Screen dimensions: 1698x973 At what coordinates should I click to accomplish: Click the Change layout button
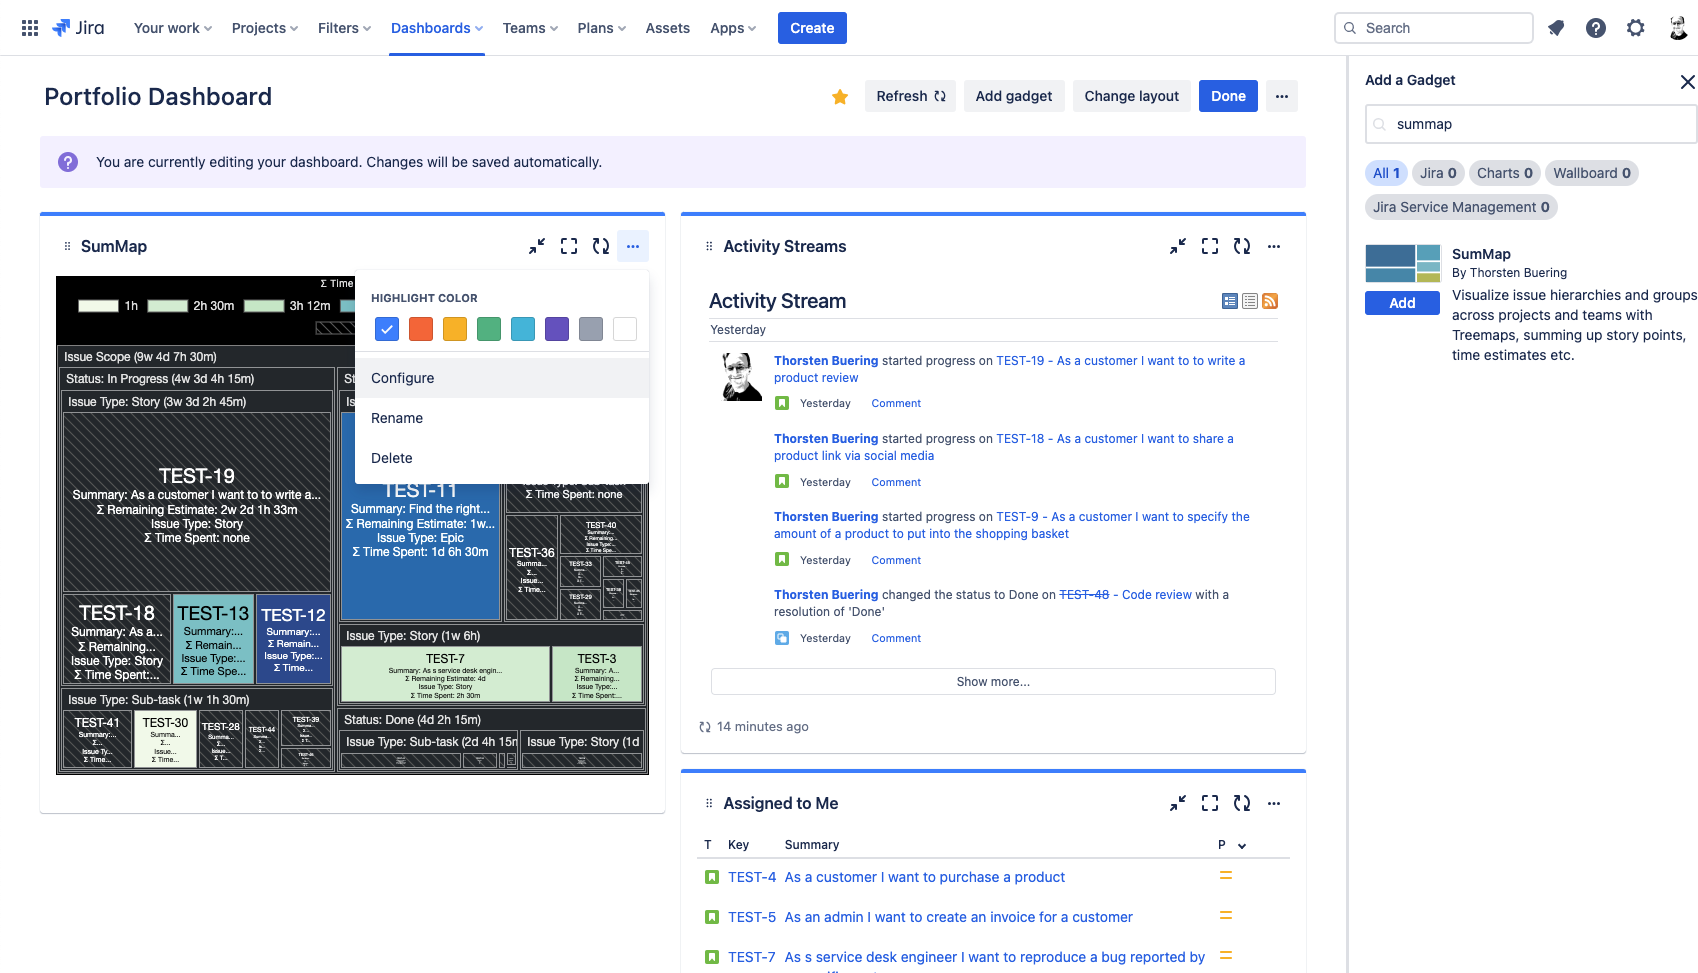pos(1132,96)
